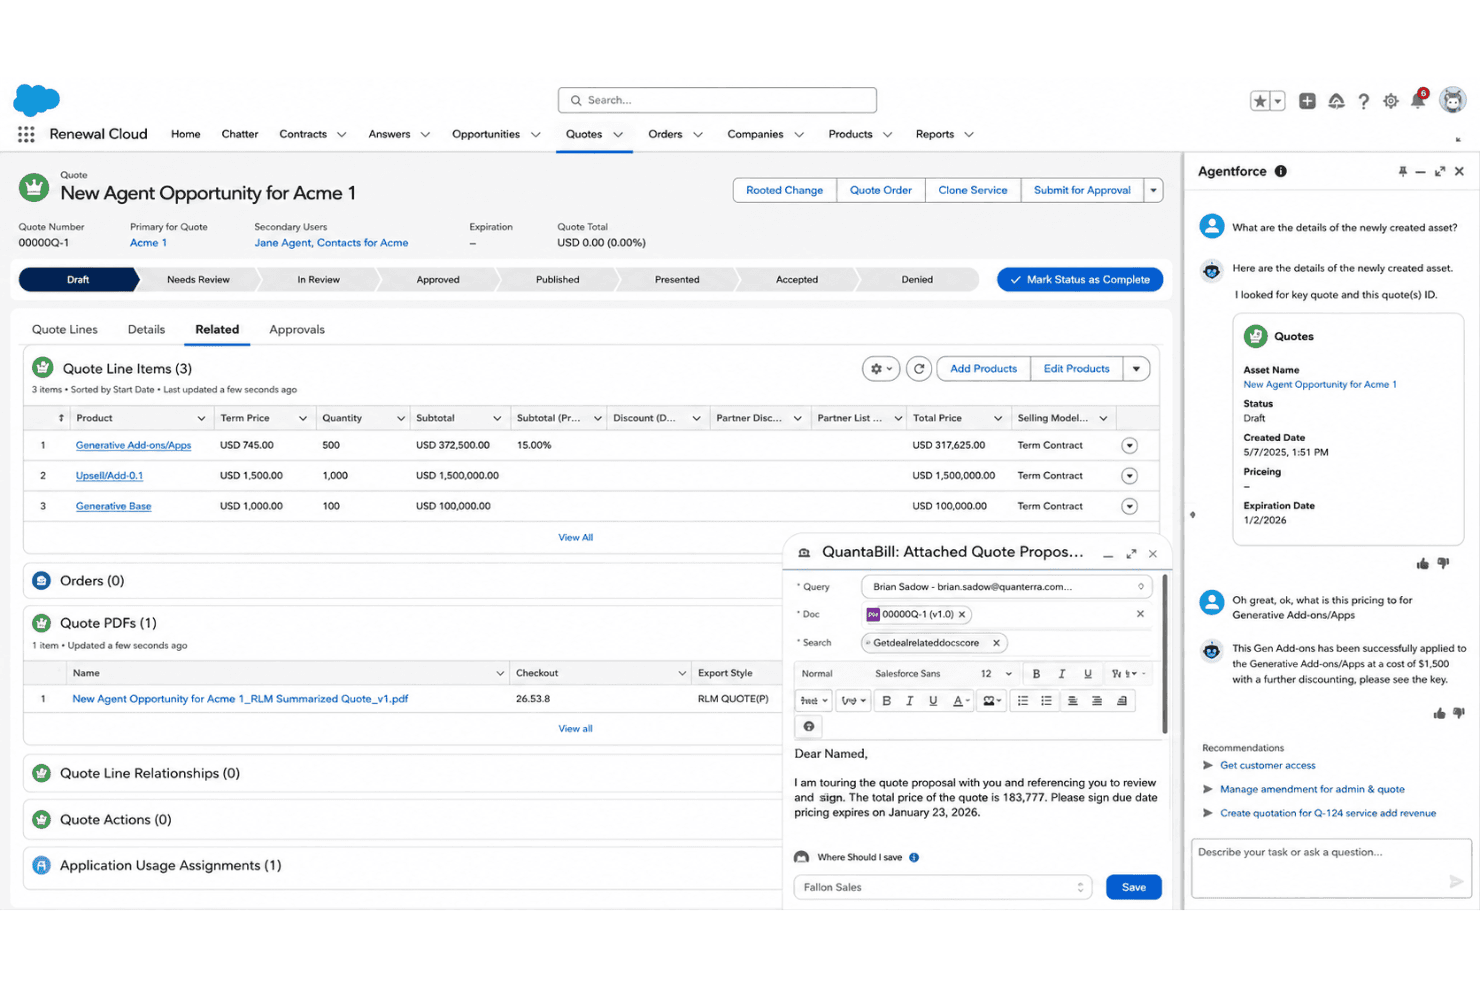Viewport: 1480px width, 987px height.
Task: Switch to the Quote Lines tab
Action: pos(65,330)
